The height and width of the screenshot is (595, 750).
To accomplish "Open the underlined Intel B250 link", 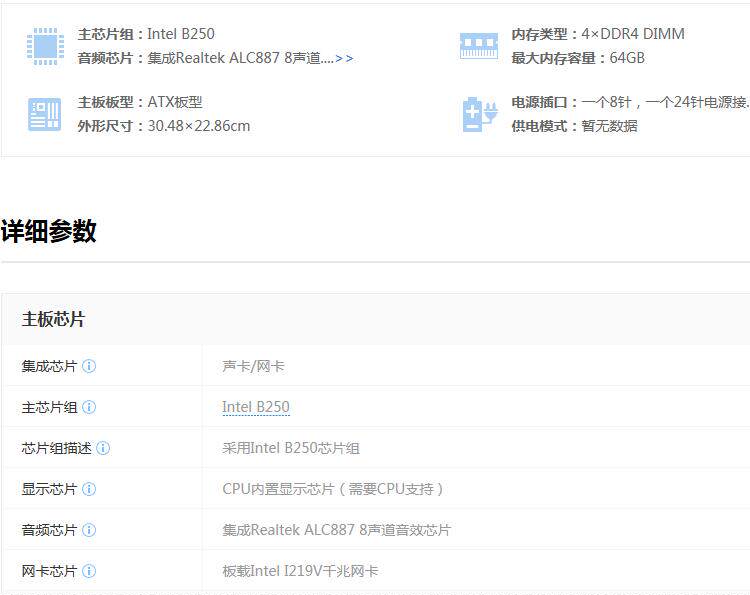I will pos(256,407).
